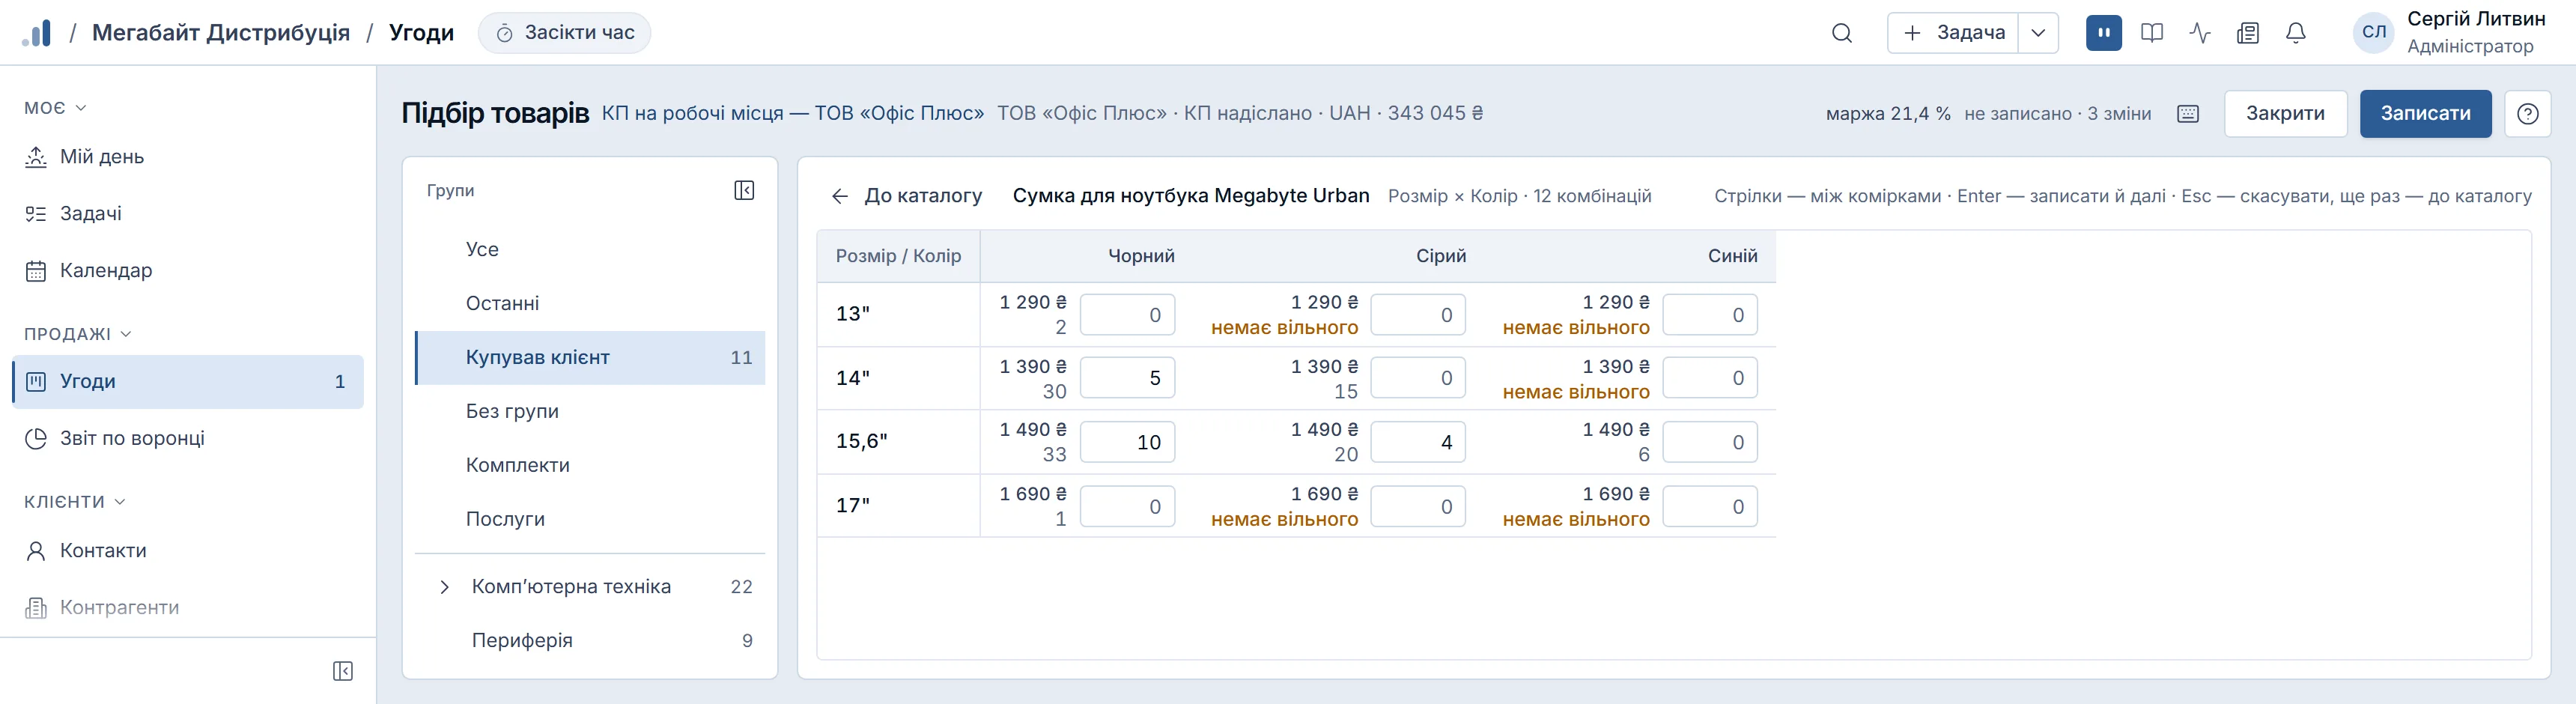Open Контакти in sidebar
Screen dimensions: 2576x704
[x=188, y=551]
